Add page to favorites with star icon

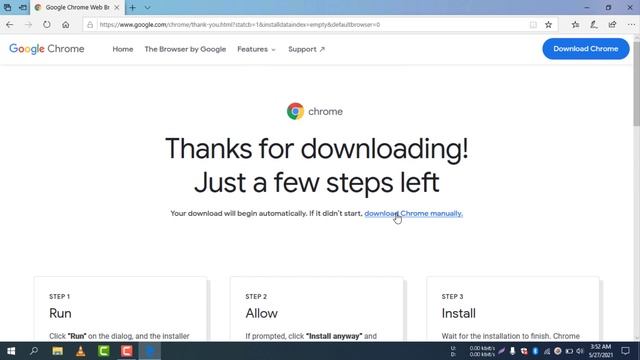coord(549,25)
